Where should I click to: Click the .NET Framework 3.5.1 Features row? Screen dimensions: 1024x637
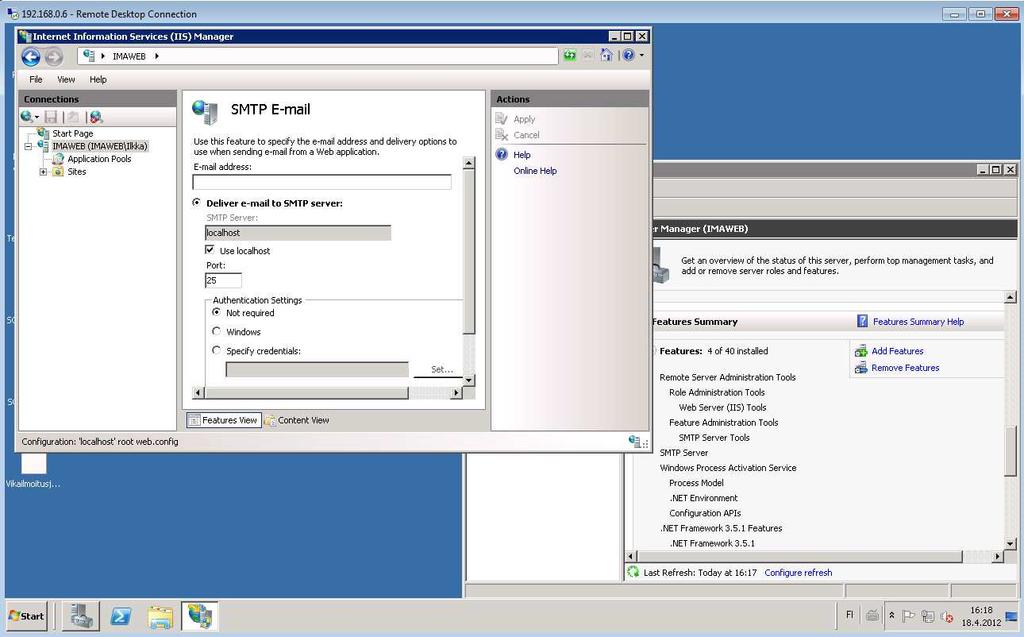pos(721,528)
